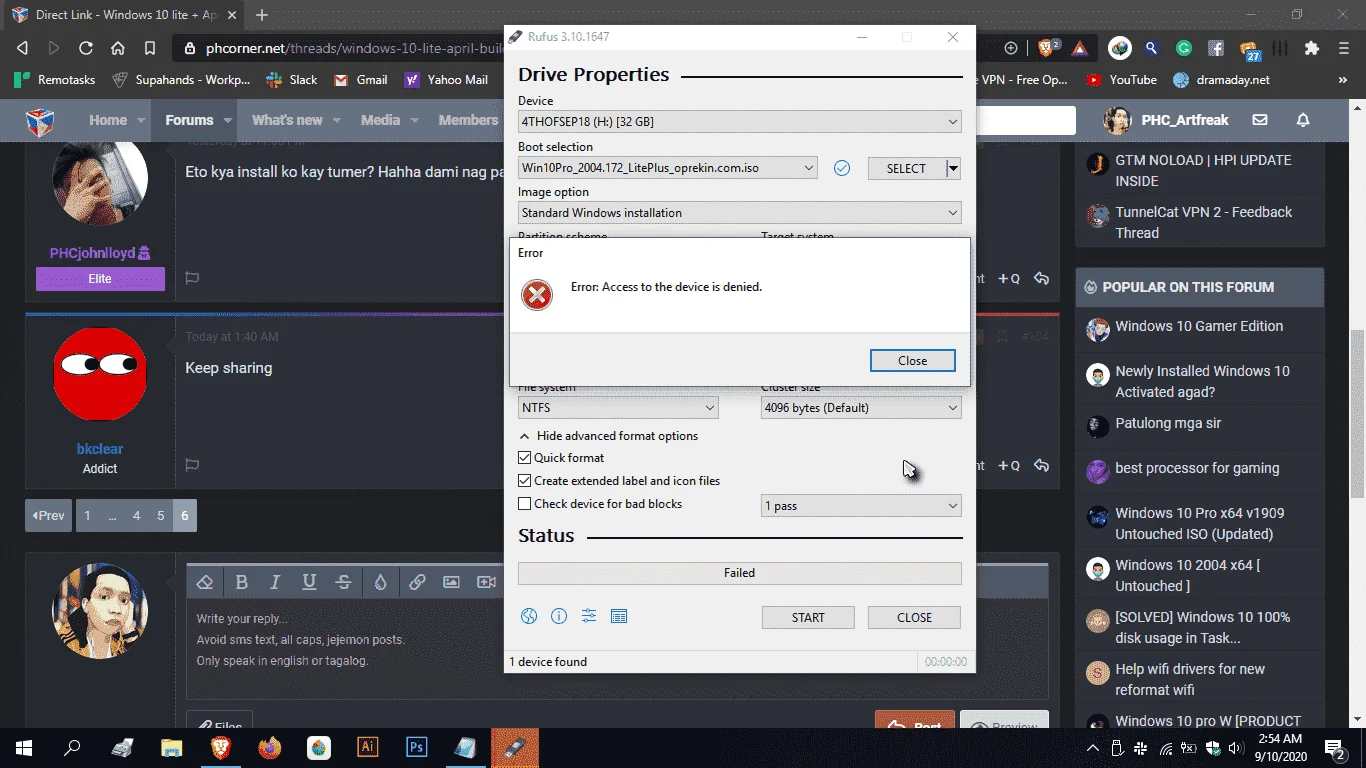
Task: Click the eraser remove-formatting icon in editor
Action: pos(205,582)
